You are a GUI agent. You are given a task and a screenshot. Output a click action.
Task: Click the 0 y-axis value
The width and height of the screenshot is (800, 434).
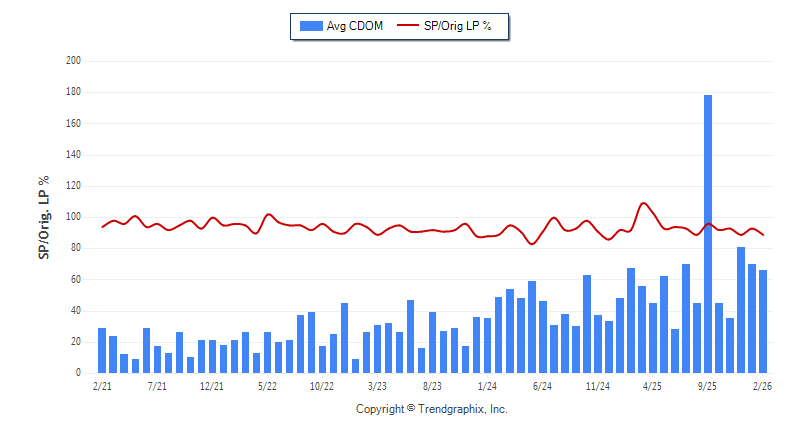tap(78, 373)
